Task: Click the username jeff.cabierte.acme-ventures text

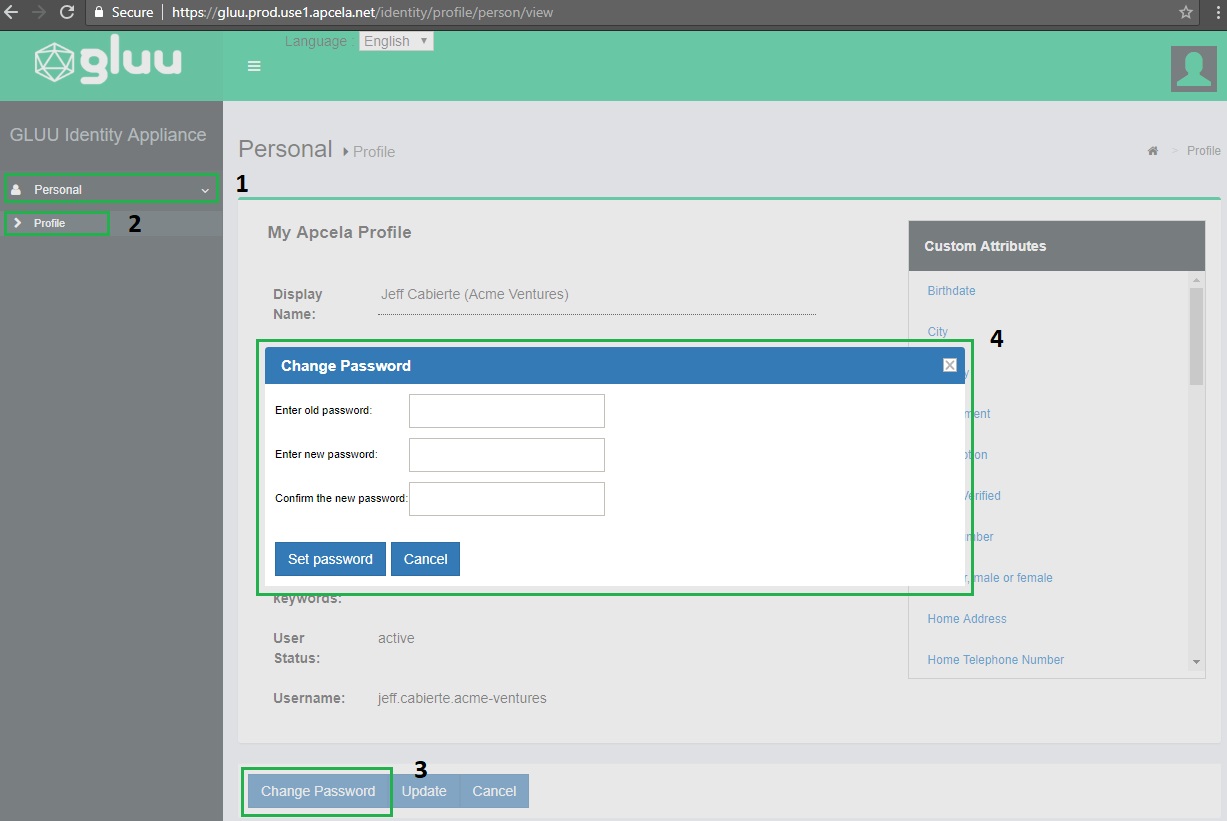Action: (x=462, y=698)
